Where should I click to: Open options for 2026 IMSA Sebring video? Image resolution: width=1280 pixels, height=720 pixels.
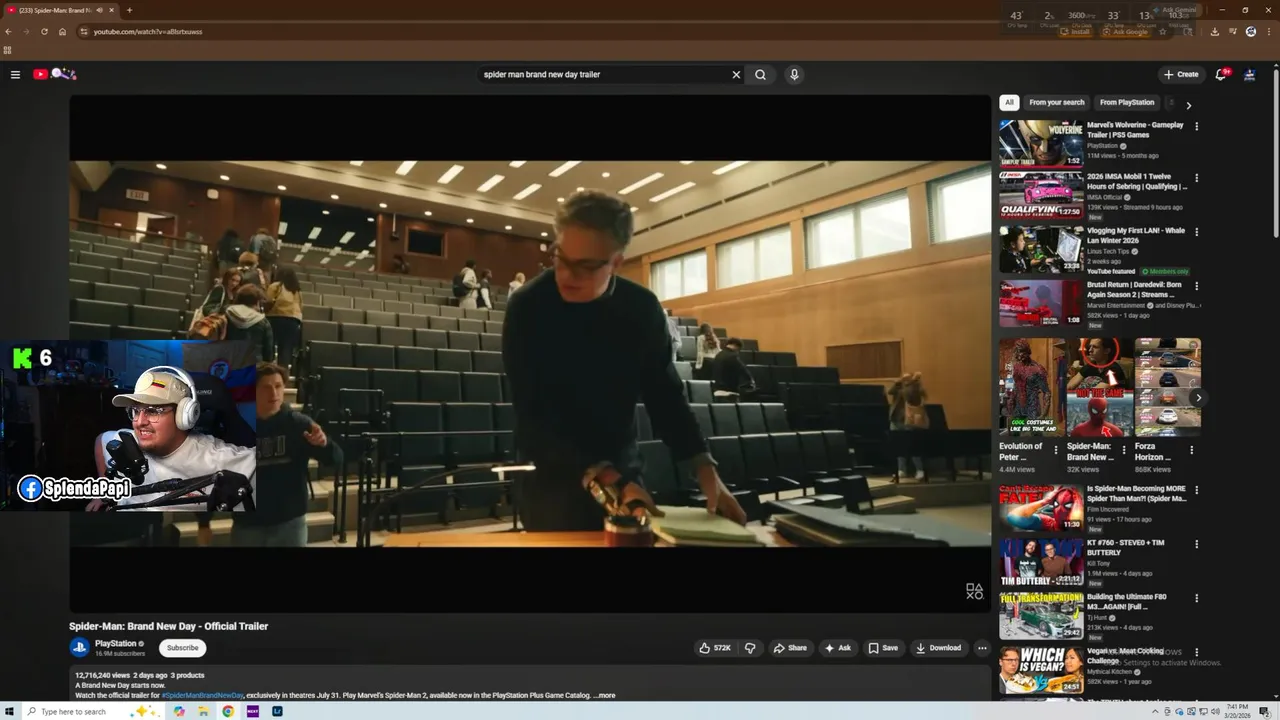pos(1196,178)
